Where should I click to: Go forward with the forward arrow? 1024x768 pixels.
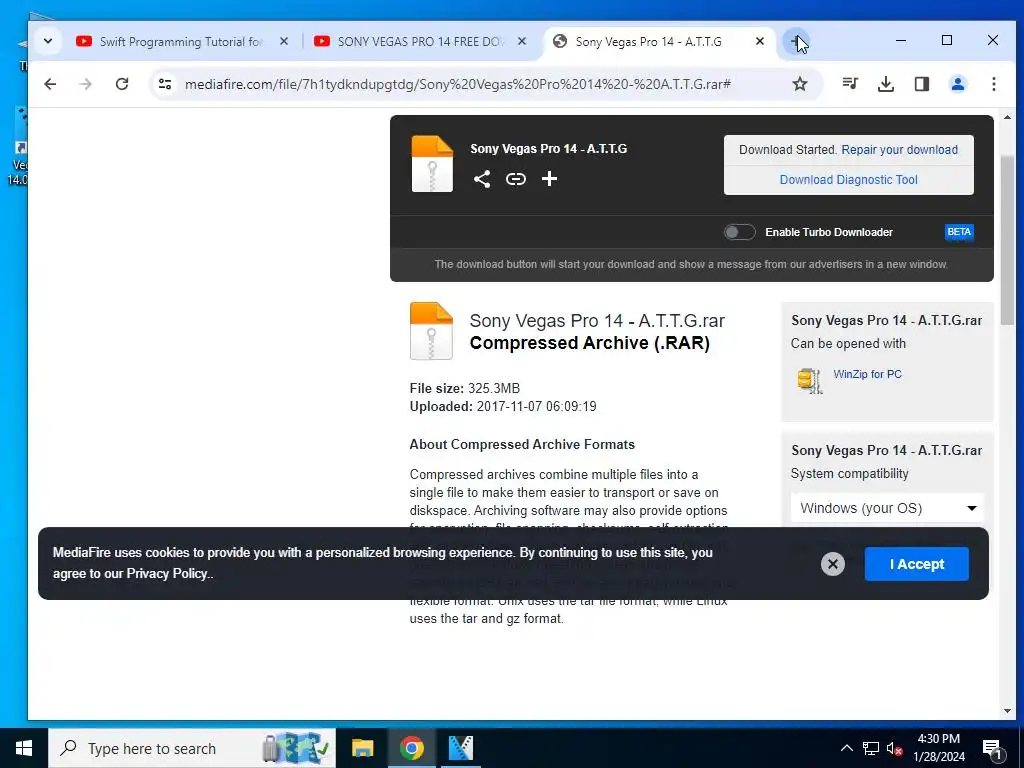(86, 84)
